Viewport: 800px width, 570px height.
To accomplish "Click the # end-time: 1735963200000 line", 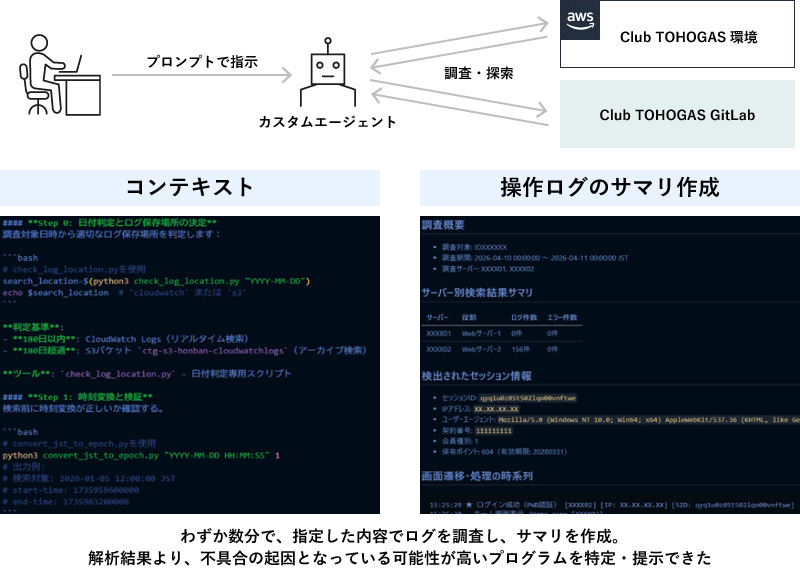I will (x=65, y=502).
